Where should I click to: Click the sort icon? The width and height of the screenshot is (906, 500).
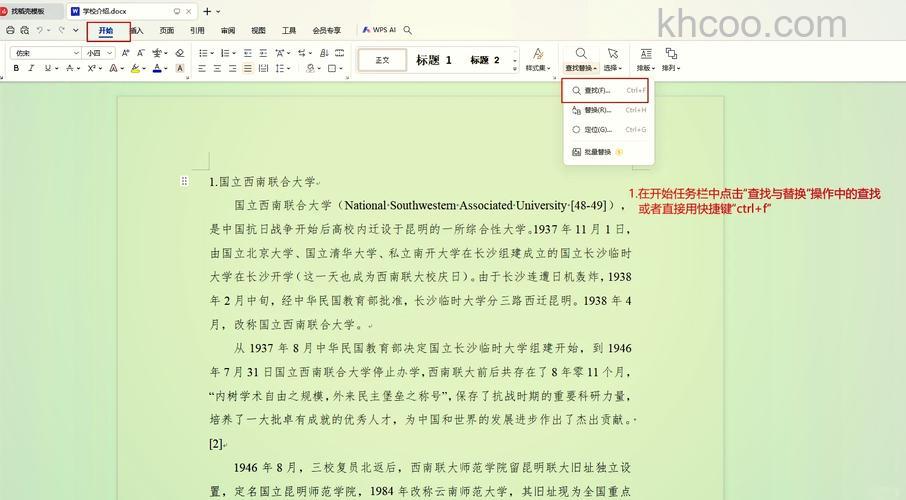(324, 53)
